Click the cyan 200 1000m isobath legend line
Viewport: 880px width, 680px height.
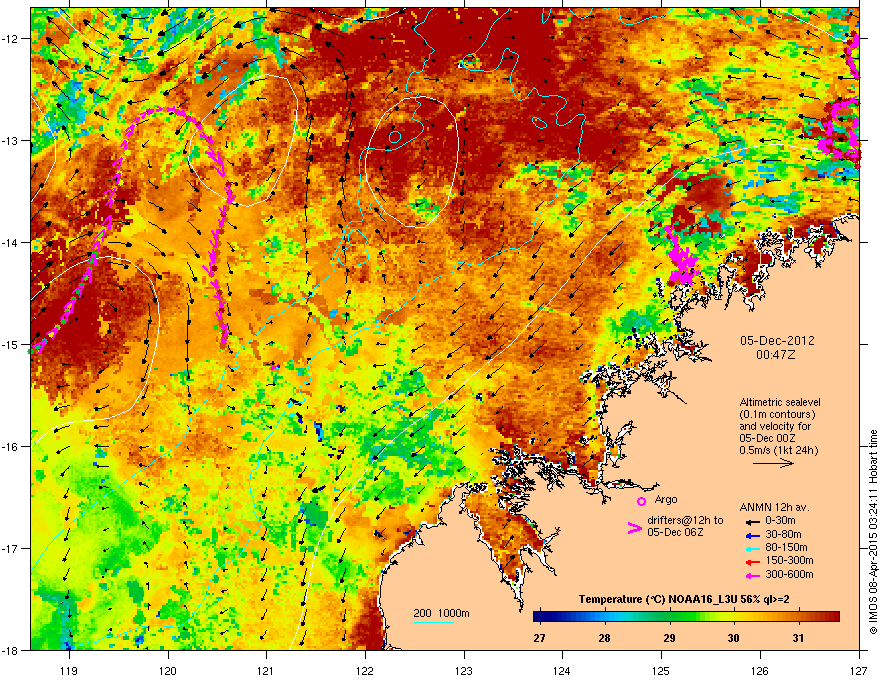click(433, 622)
